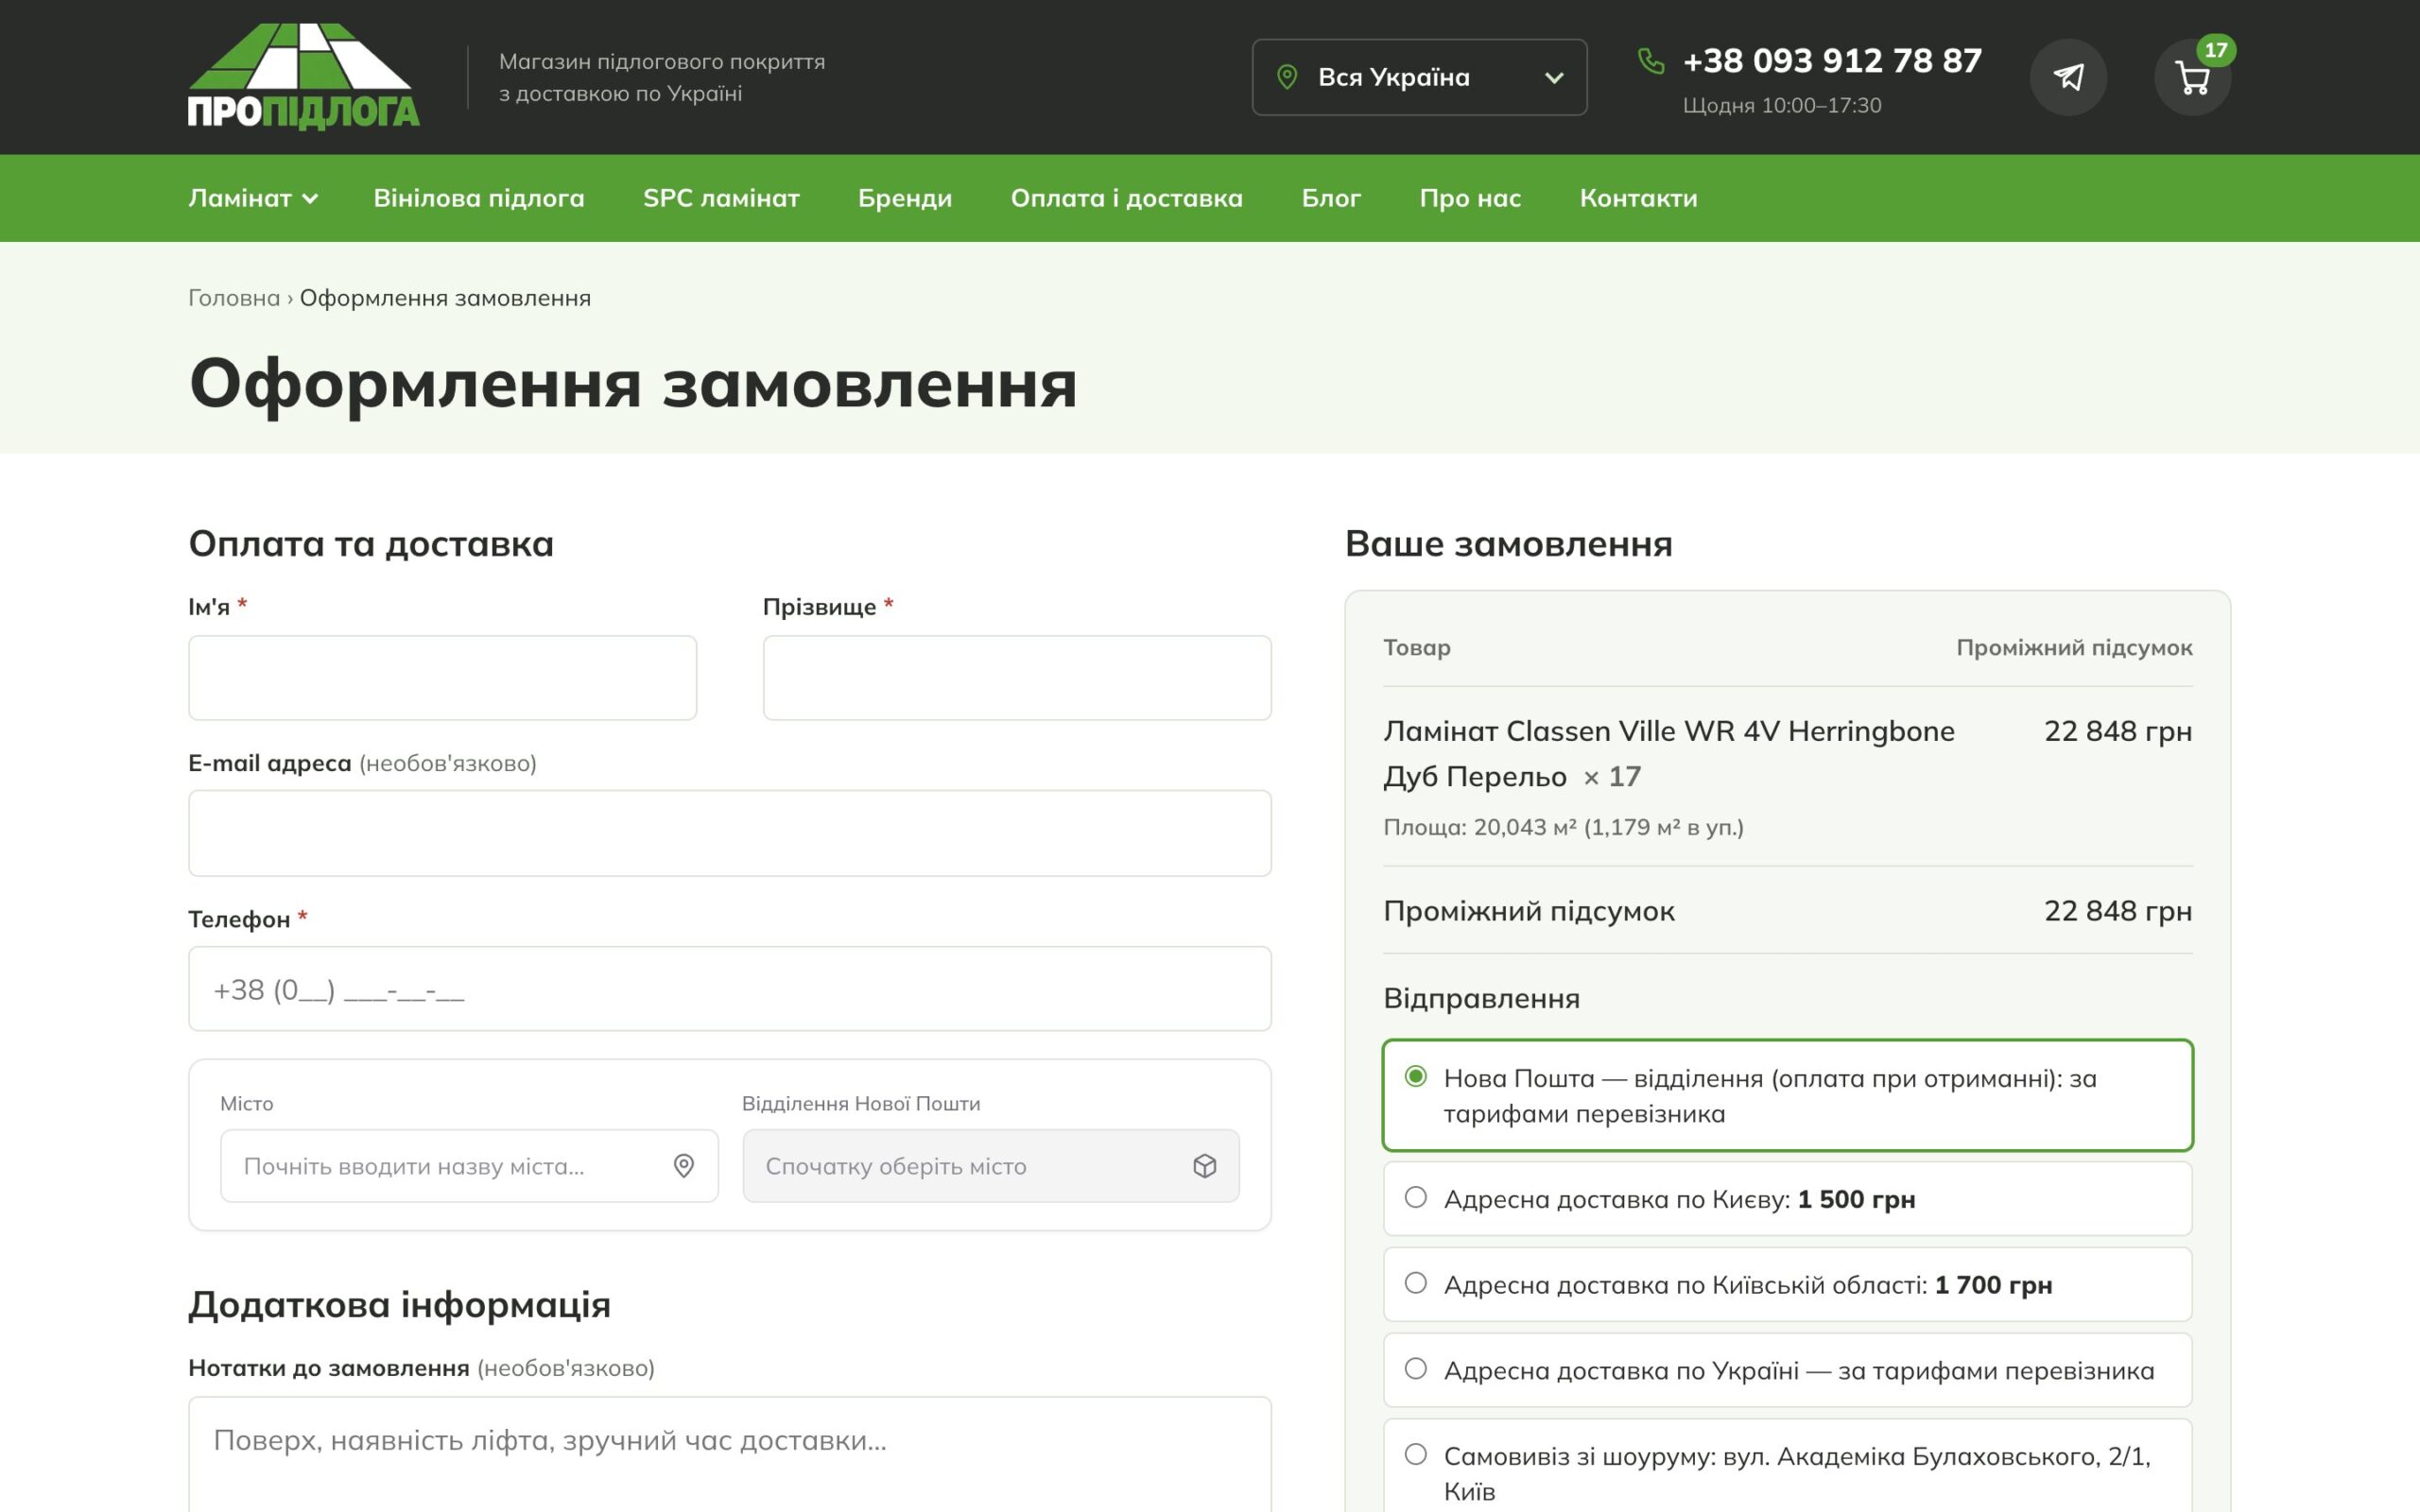The height and width of the screenshot is (1512, 2420).
Task: Open the Вся Україна region dropdown
Action: pyautogui.click(x=1419, y=77)
